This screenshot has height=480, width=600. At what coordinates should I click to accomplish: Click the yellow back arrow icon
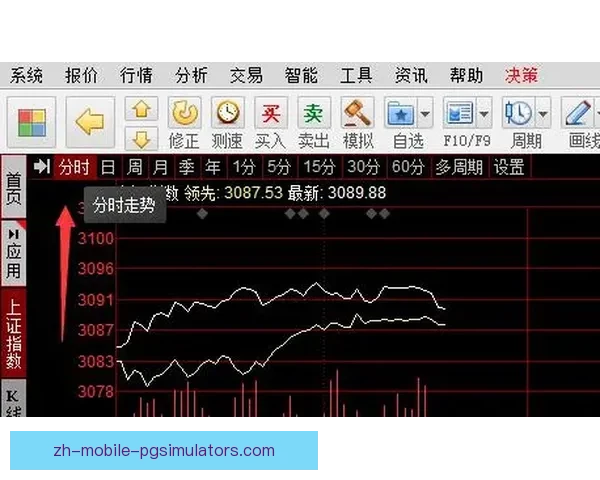(90, 122)
